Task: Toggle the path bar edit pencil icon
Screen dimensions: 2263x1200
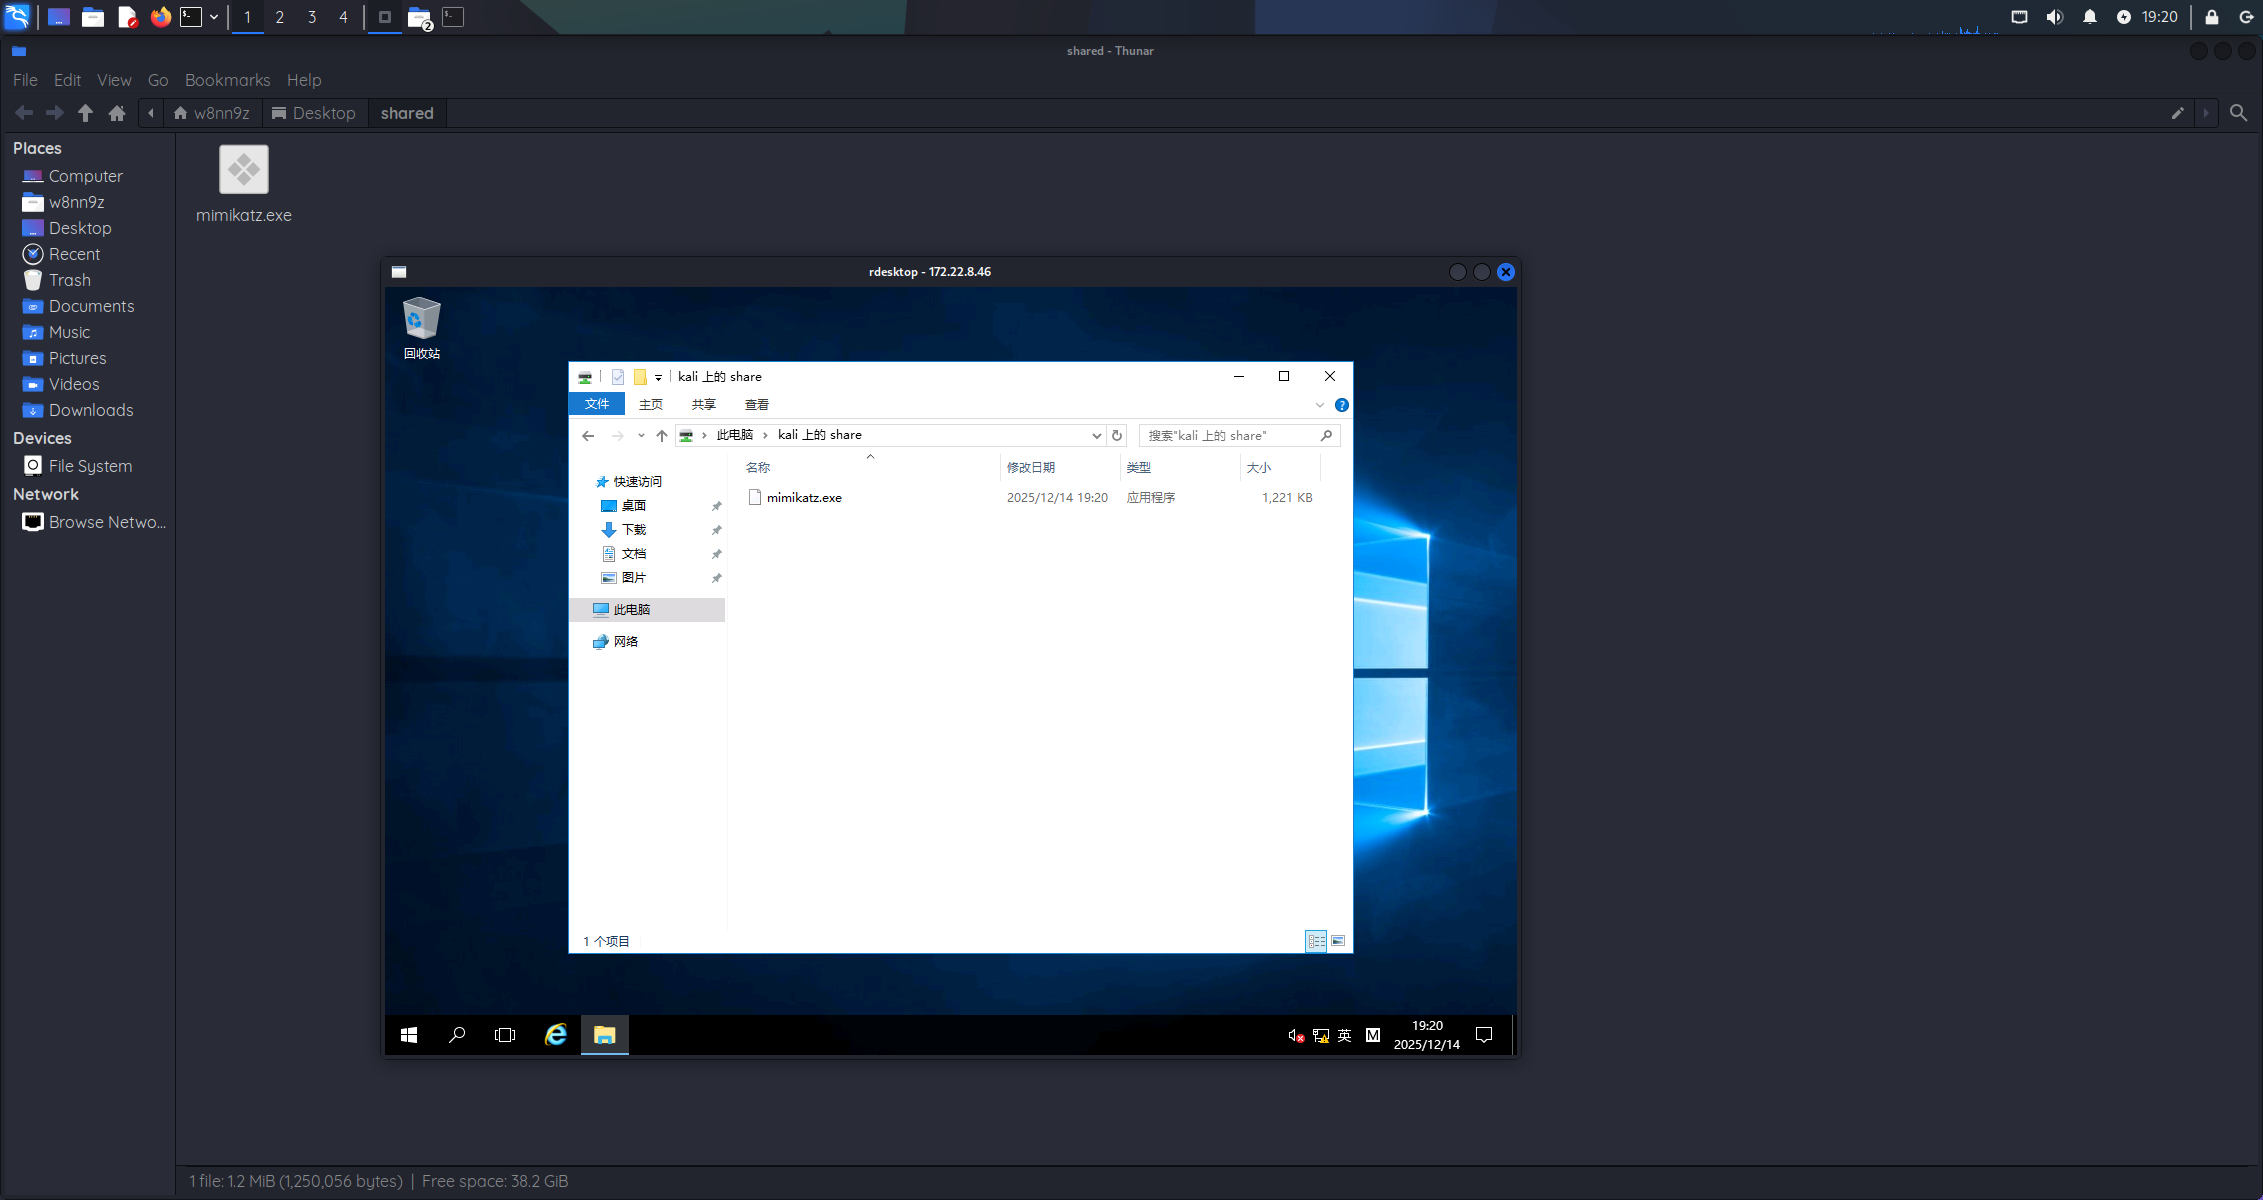Action: (x=2177, y=113)
